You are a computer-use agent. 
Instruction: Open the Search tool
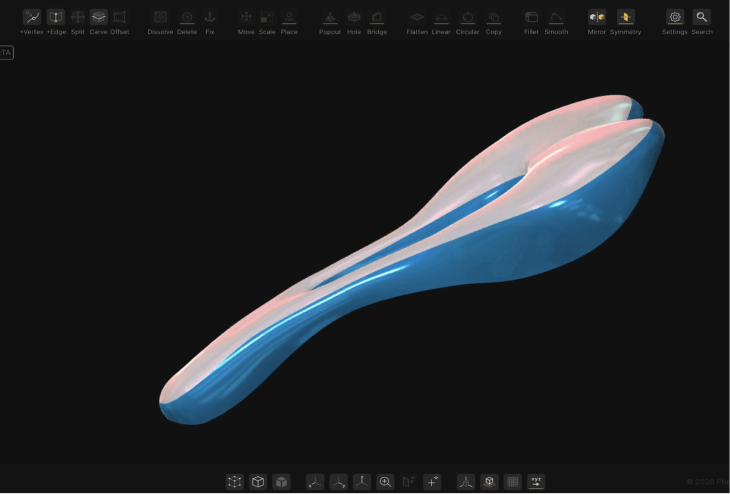[702, 18]
